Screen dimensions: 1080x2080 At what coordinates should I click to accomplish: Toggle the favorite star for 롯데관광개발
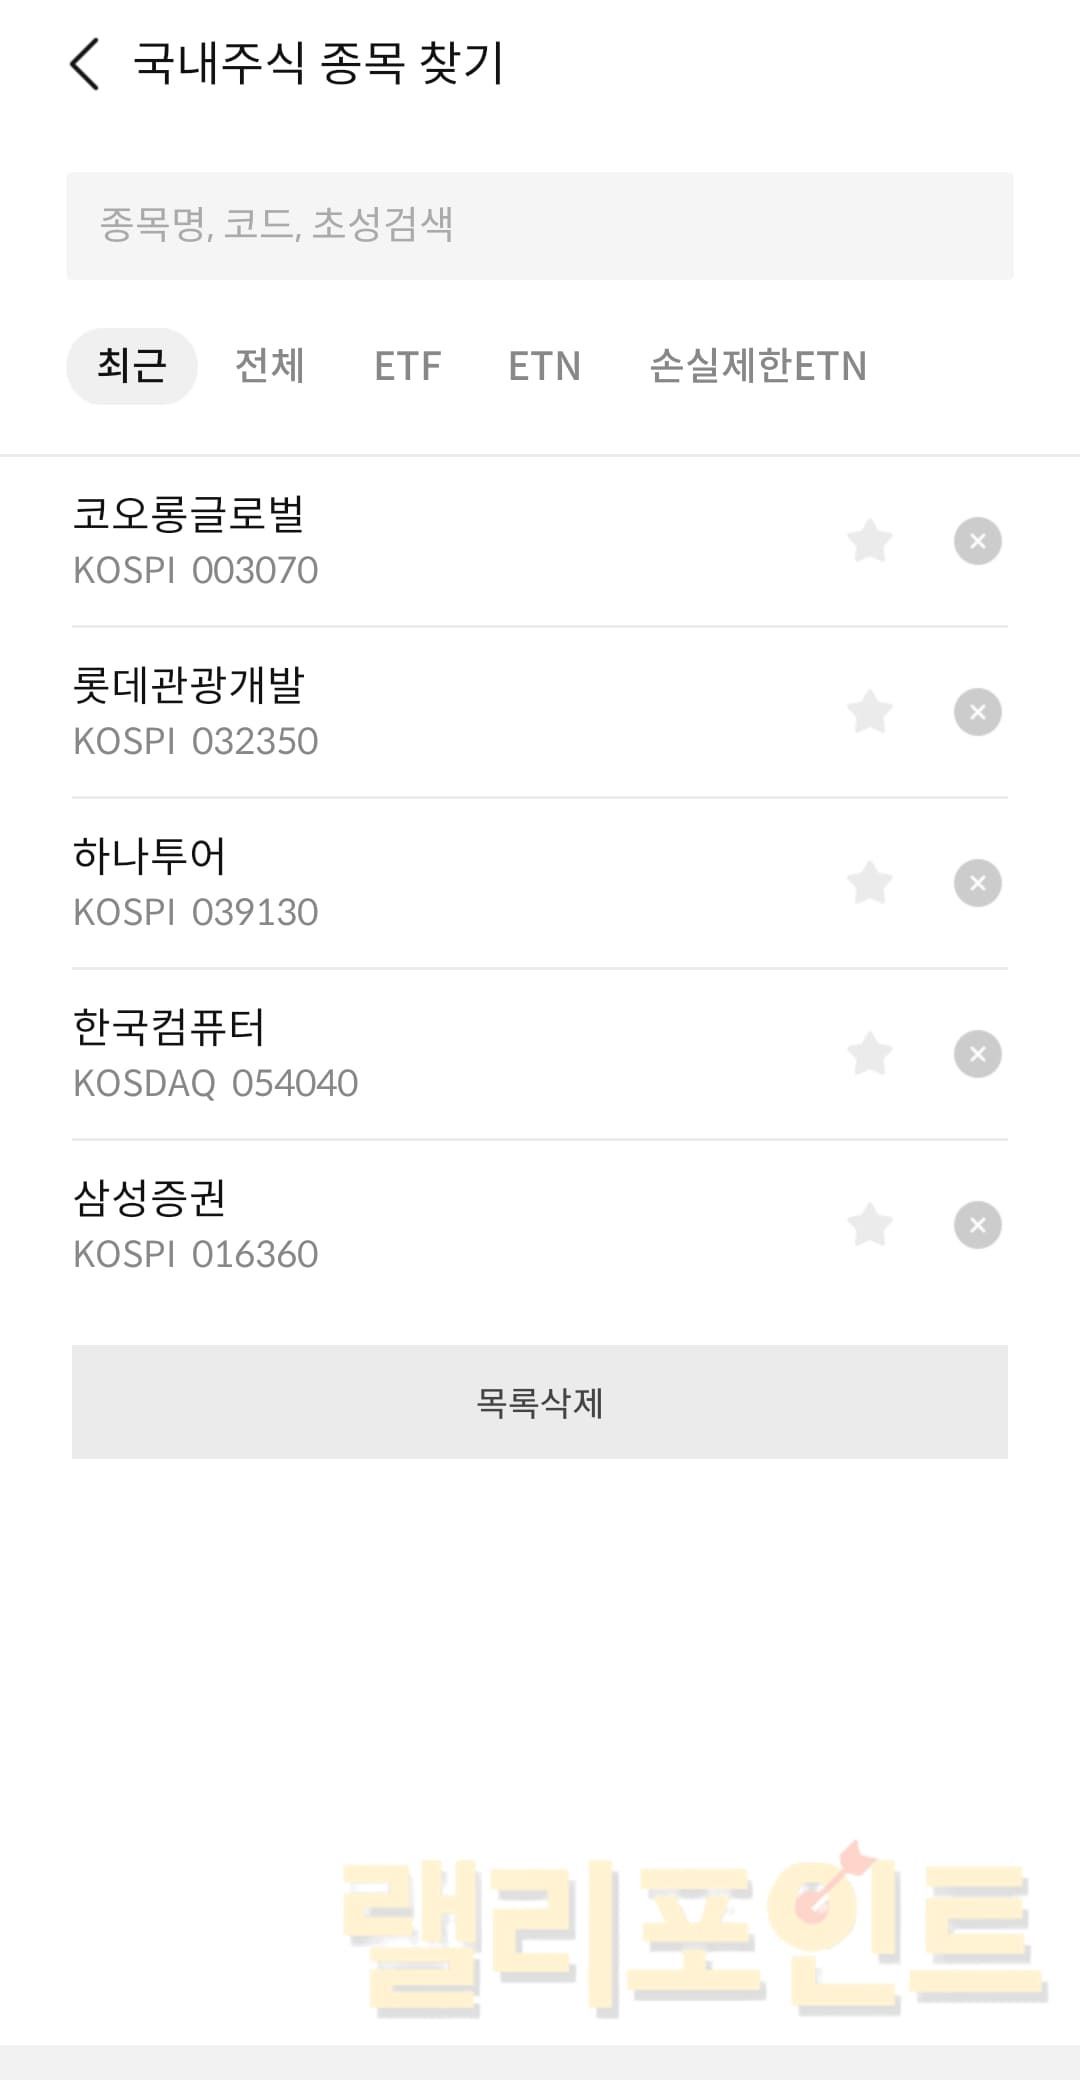coord(869,712)
